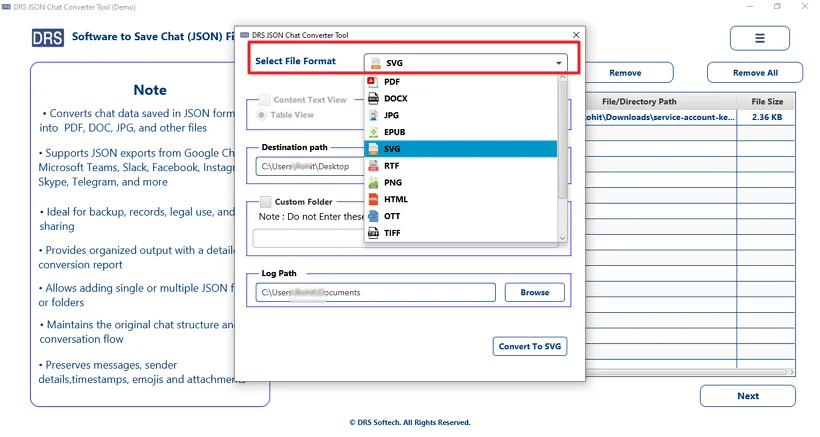Screen dimensions: 820x437
Task: Choose PDF from the format list
Action: point(460,82)
